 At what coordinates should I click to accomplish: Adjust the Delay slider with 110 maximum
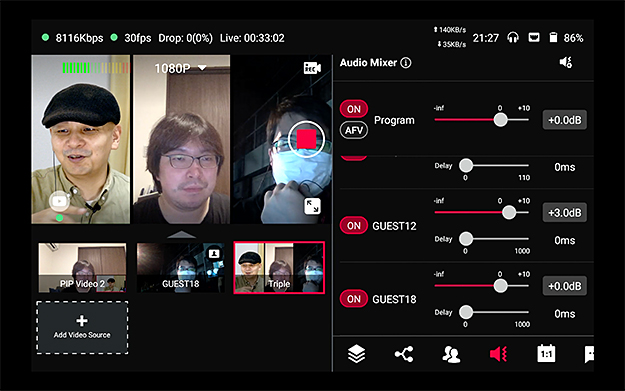pyautogui.click(x=494, y=165)
